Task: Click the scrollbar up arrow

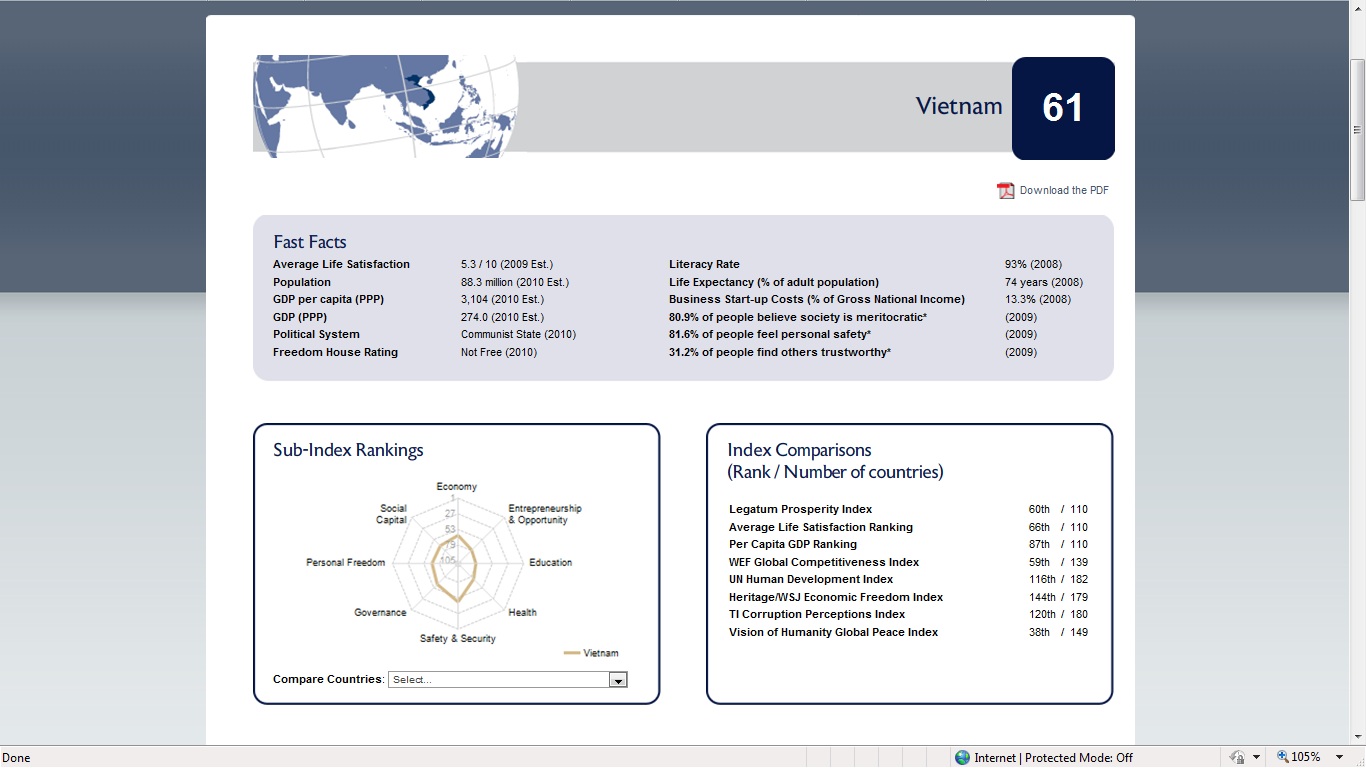Action: (x=1357, y=8)
